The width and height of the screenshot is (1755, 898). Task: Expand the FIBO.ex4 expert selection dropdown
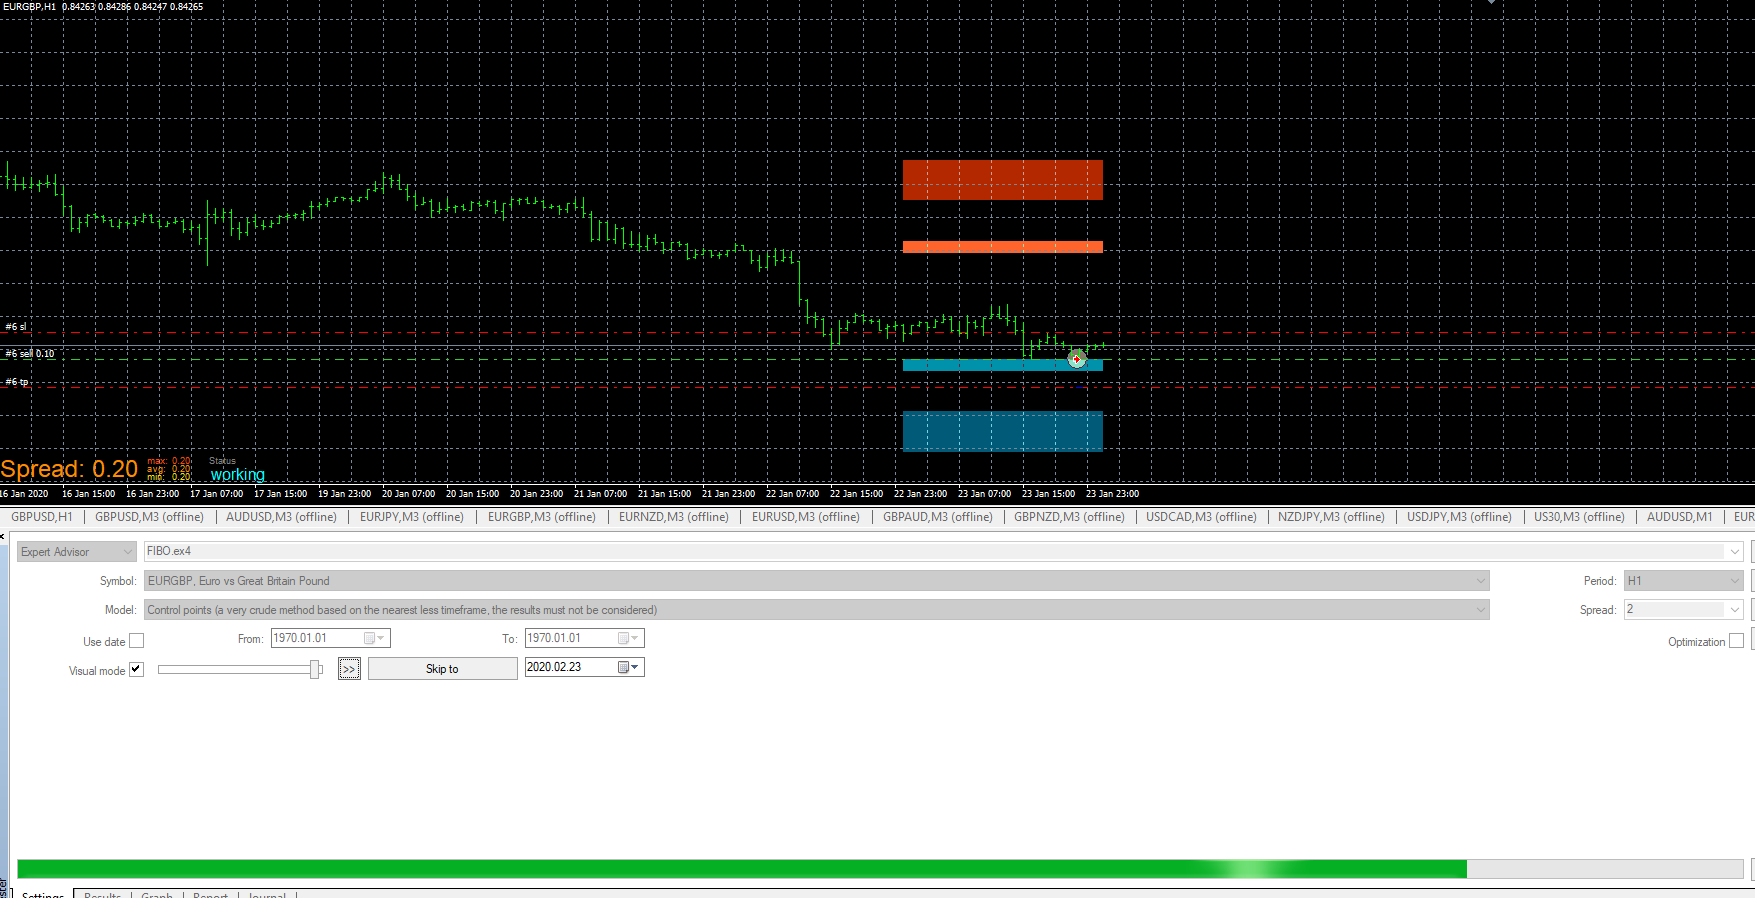coord(1734,552)
